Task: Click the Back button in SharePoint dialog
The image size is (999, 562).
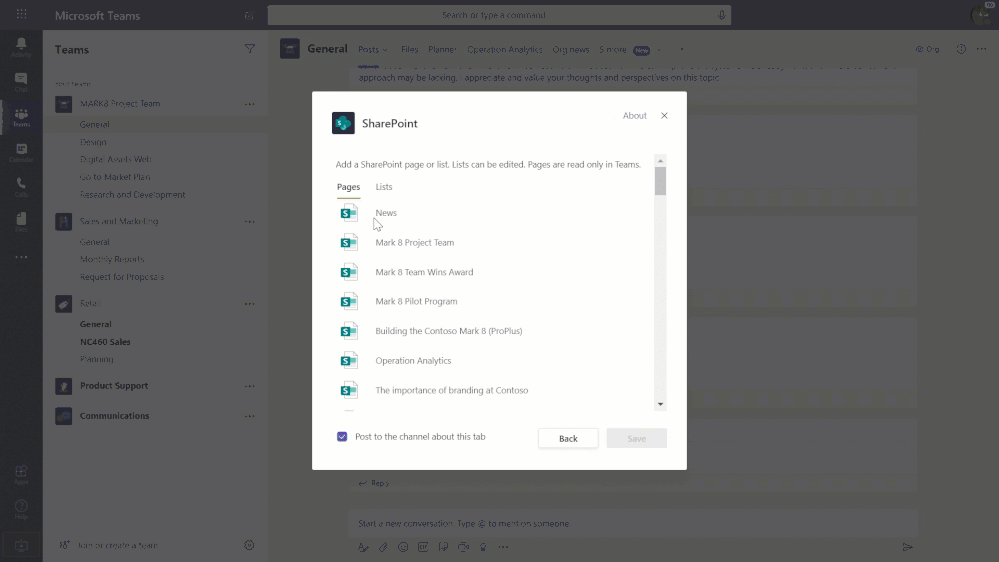Action: pos(568,438)
